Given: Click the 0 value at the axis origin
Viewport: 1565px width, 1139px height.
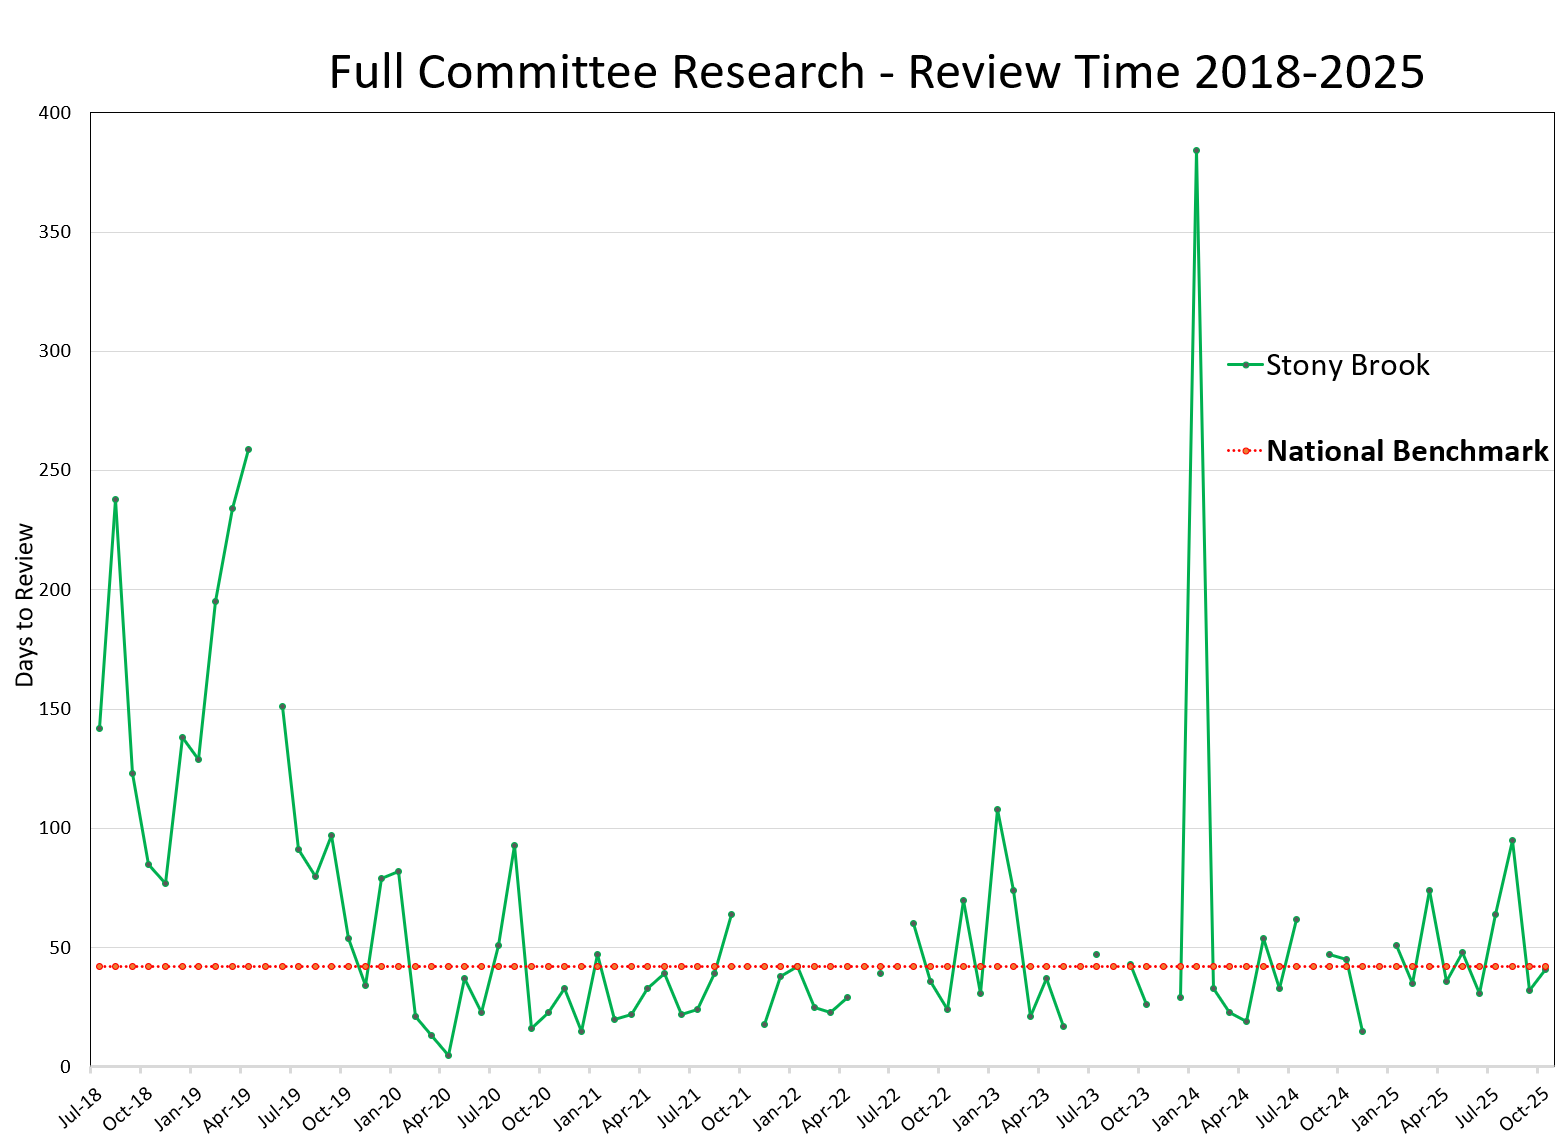Looking at the screenshot, I should click(67, 1065).
